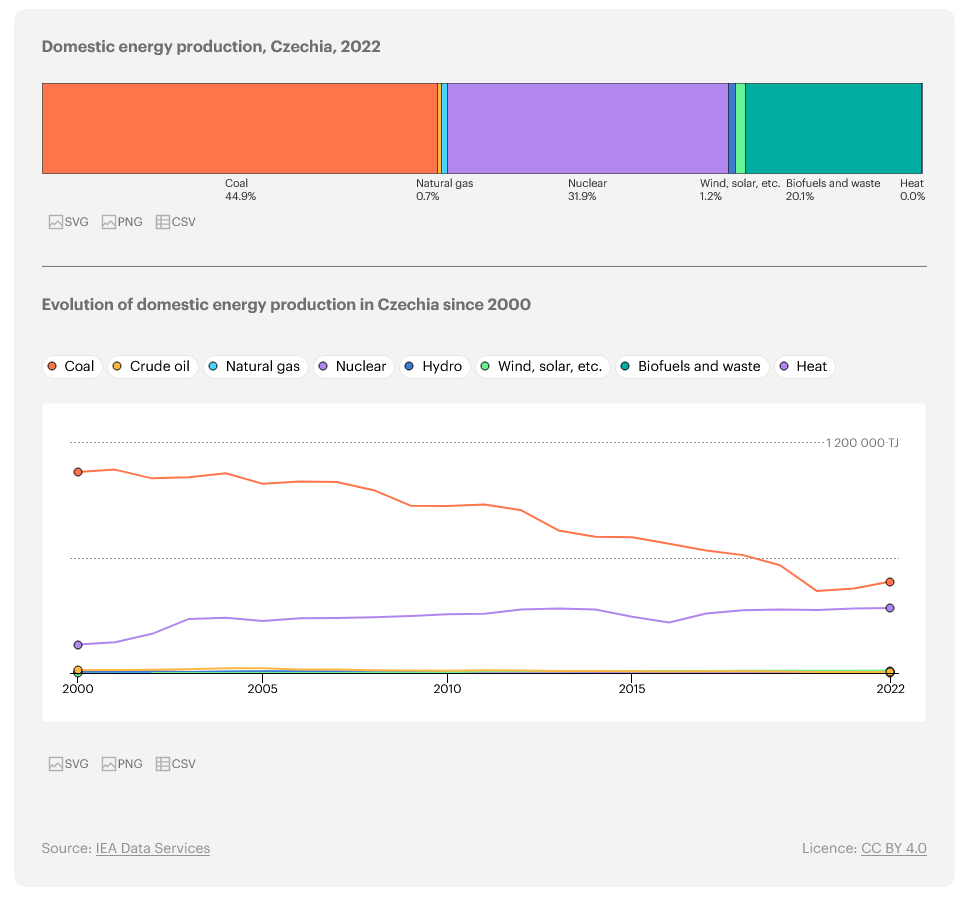
Task: Export top chart data as CSV
Action: pyautogui.click(x=176, y=222)
